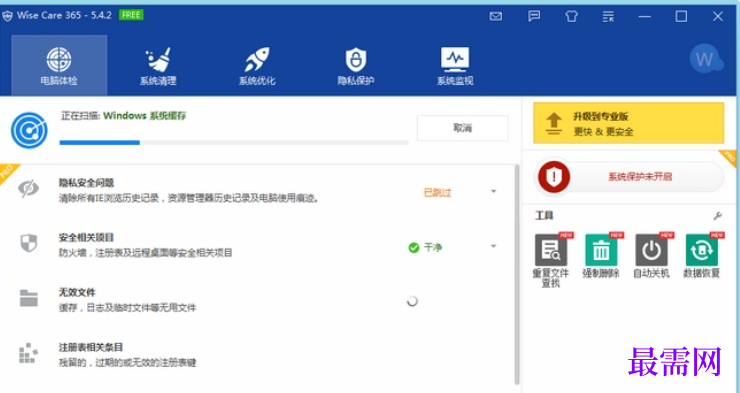Viewport: 740px width, 393px height.
Task: Click the 无效文件 folder icon
Action: 29,298
